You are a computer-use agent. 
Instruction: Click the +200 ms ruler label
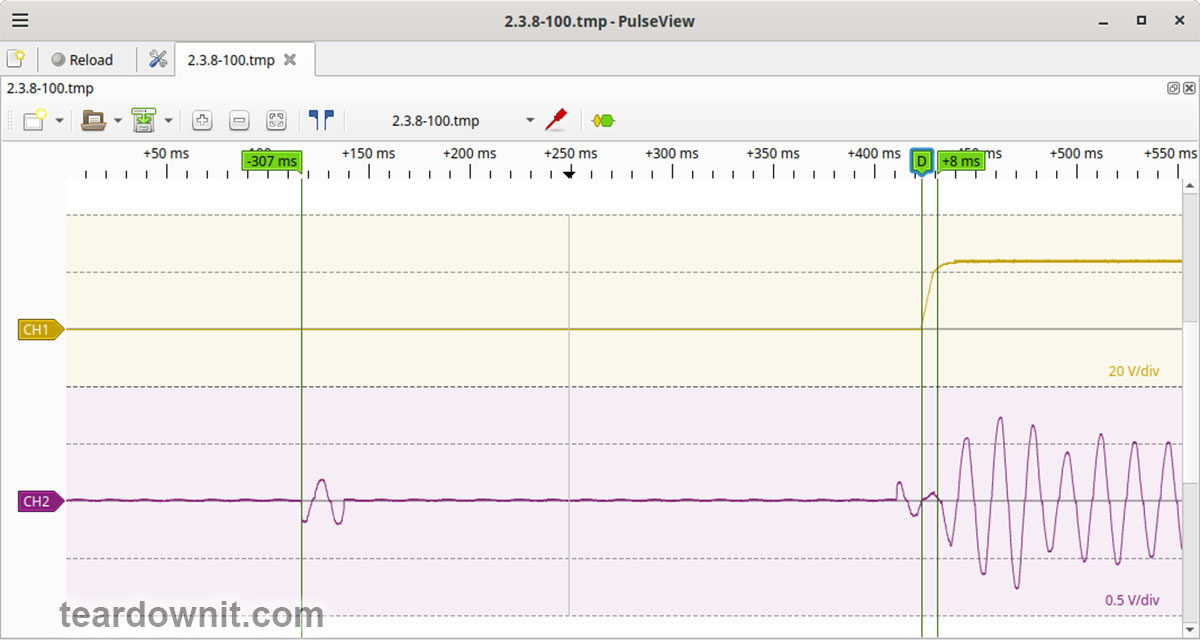470,154
